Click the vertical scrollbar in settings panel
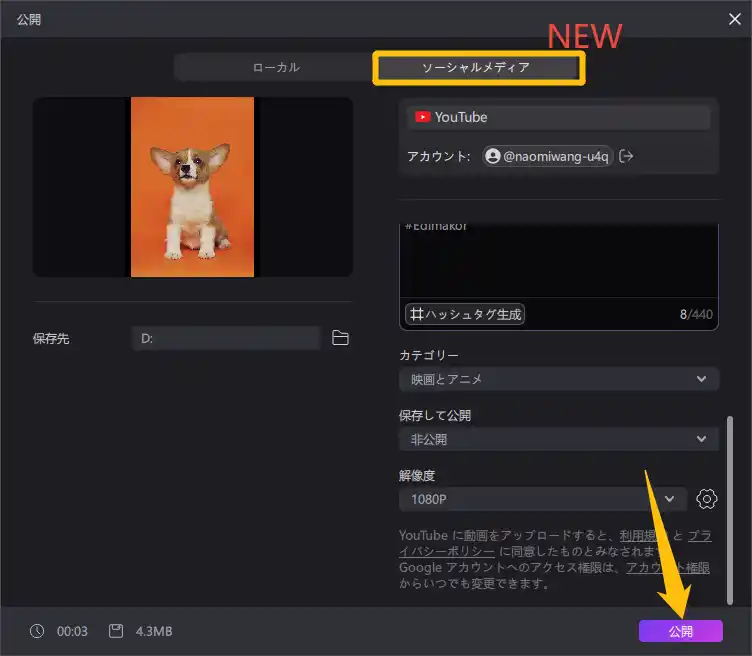Screen dimensions: 752x656 pyautogui.click(x=730, y=510)
